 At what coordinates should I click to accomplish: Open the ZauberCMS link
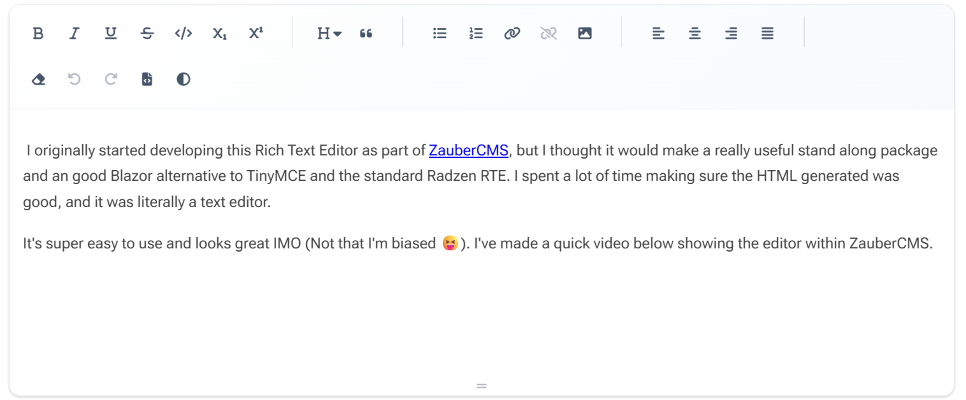pos(468,151)
